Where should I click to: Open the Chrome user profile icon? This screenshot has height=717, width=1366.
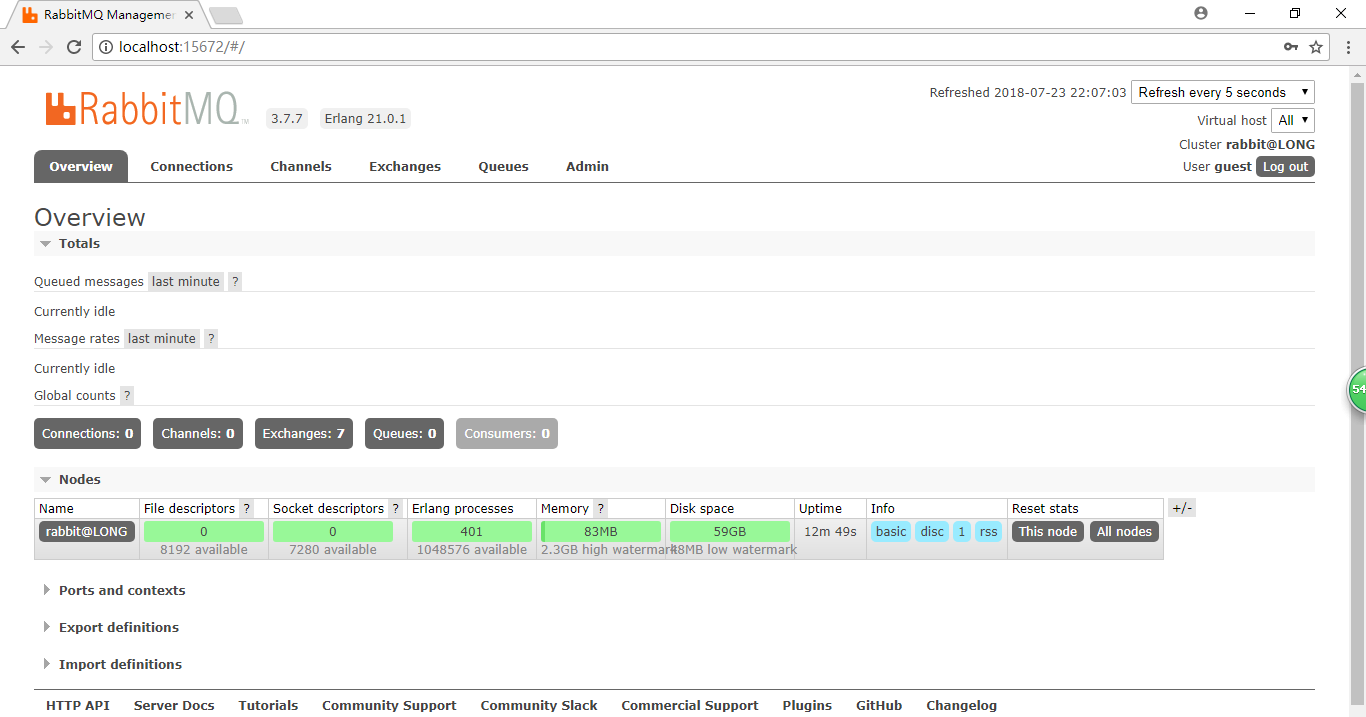1201,13
